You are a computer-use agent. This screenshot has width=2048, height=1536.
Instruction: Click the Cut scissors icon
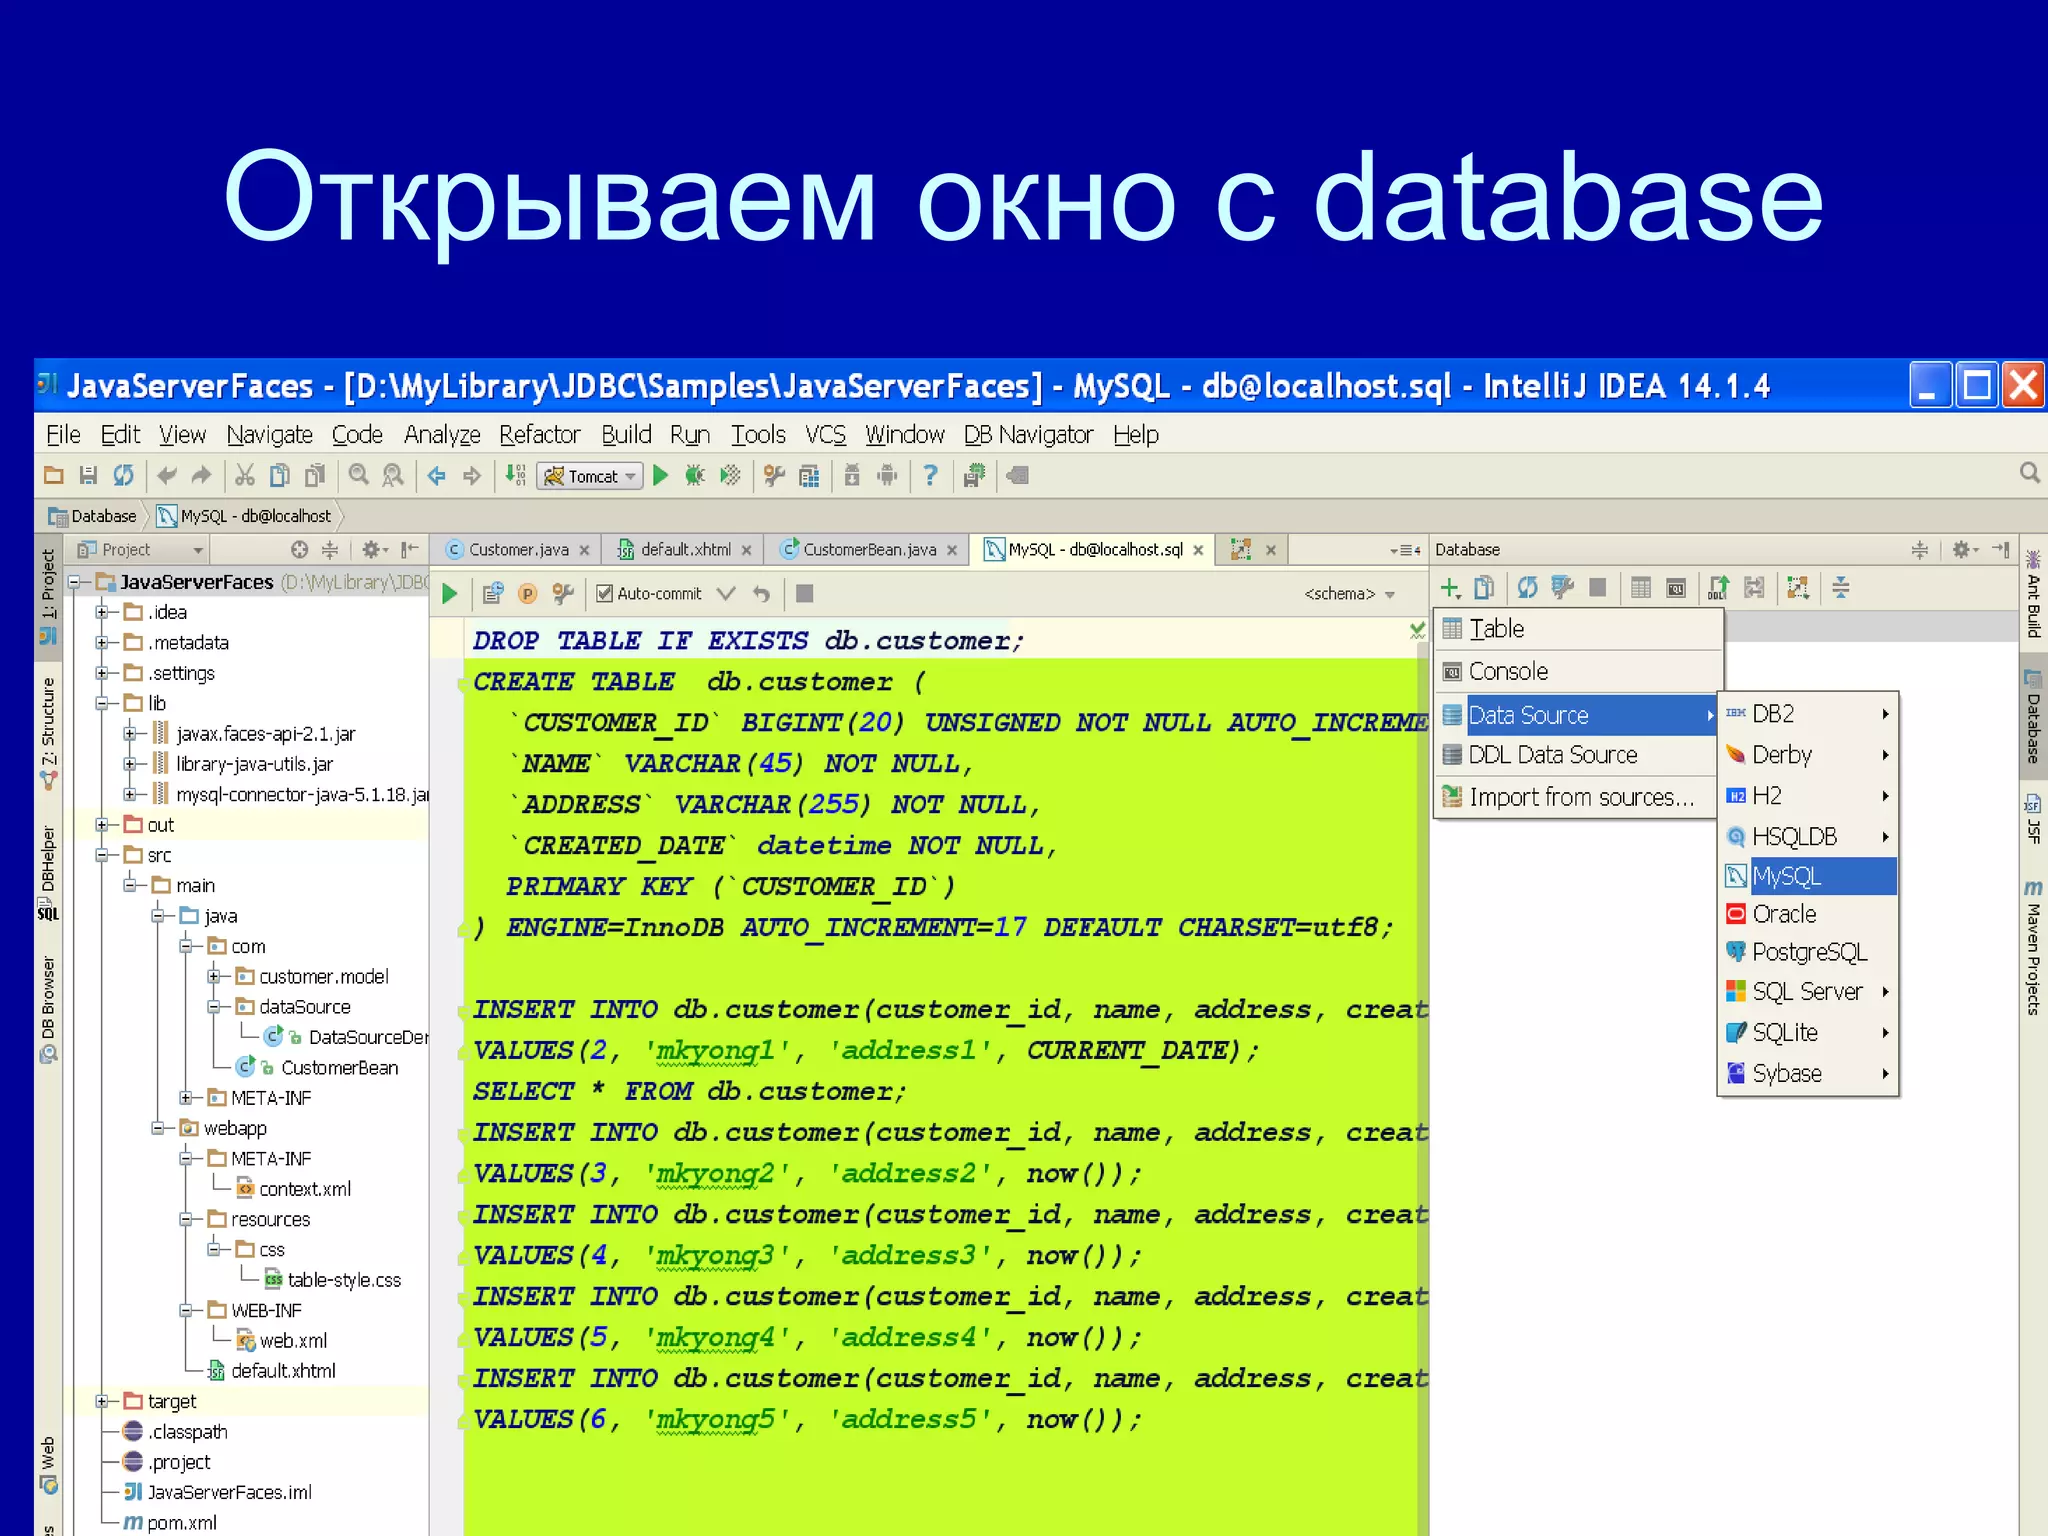[x=245, y=476]
